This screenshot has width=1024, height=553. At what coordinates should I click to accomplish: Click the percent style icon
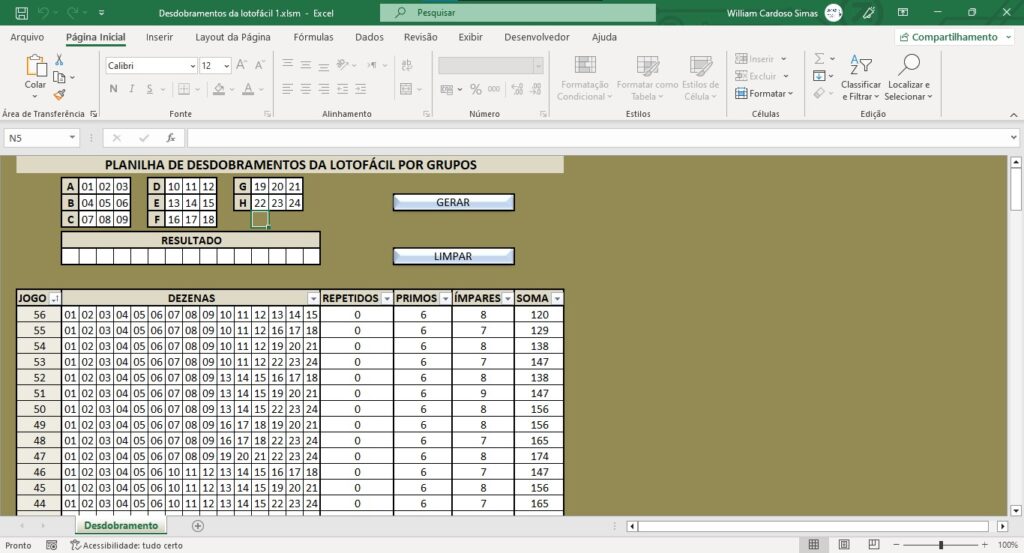pos(475,89)
